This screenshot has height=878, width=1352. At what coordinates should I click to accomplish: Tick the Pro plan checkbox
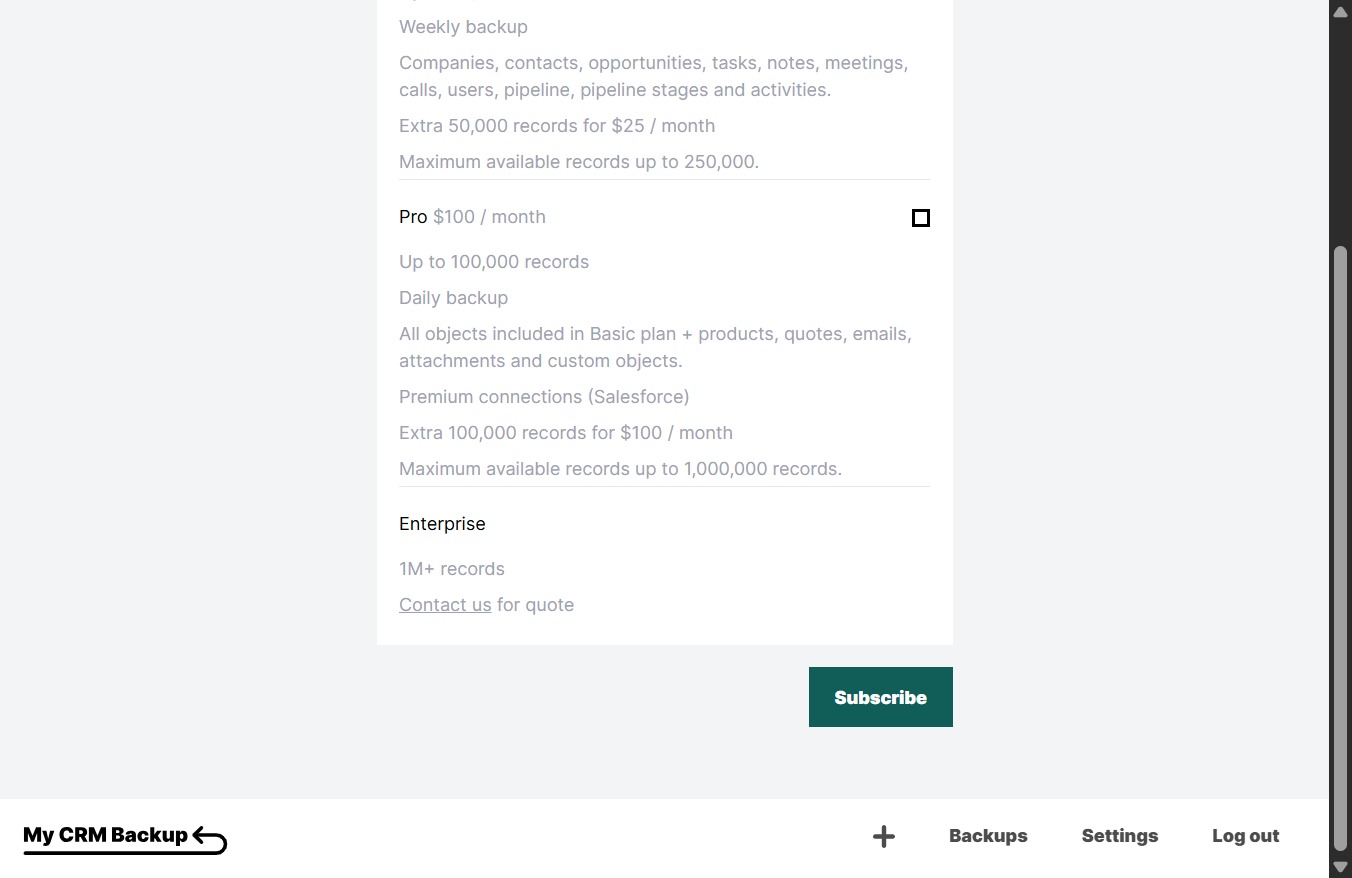921,218
